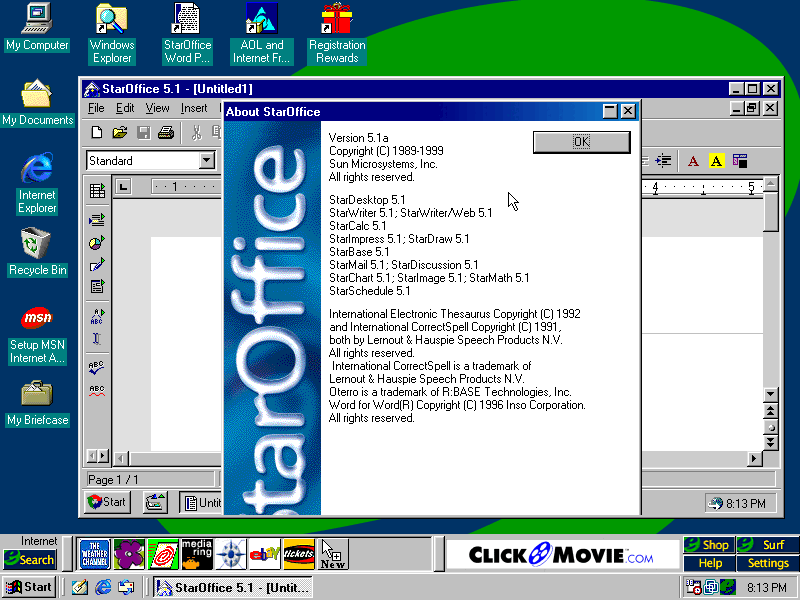This screenshot has height=600, width=800.
Task: Click the tab stop type selector on ruler
Action: (x=124, y=186)
